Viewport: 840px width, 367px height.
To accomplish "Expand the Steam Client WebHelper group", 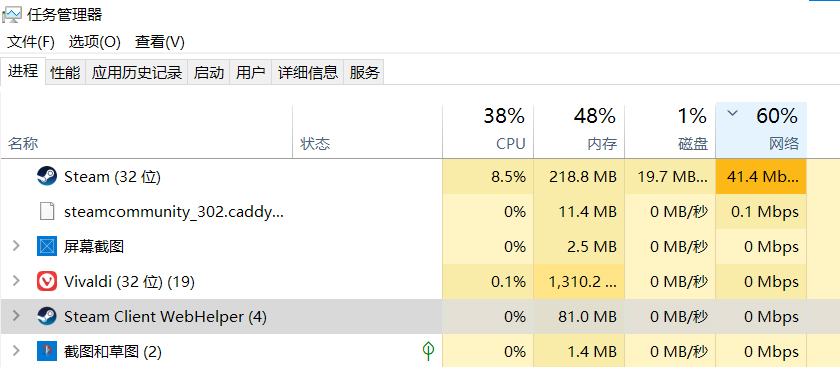I will (16, 317).
